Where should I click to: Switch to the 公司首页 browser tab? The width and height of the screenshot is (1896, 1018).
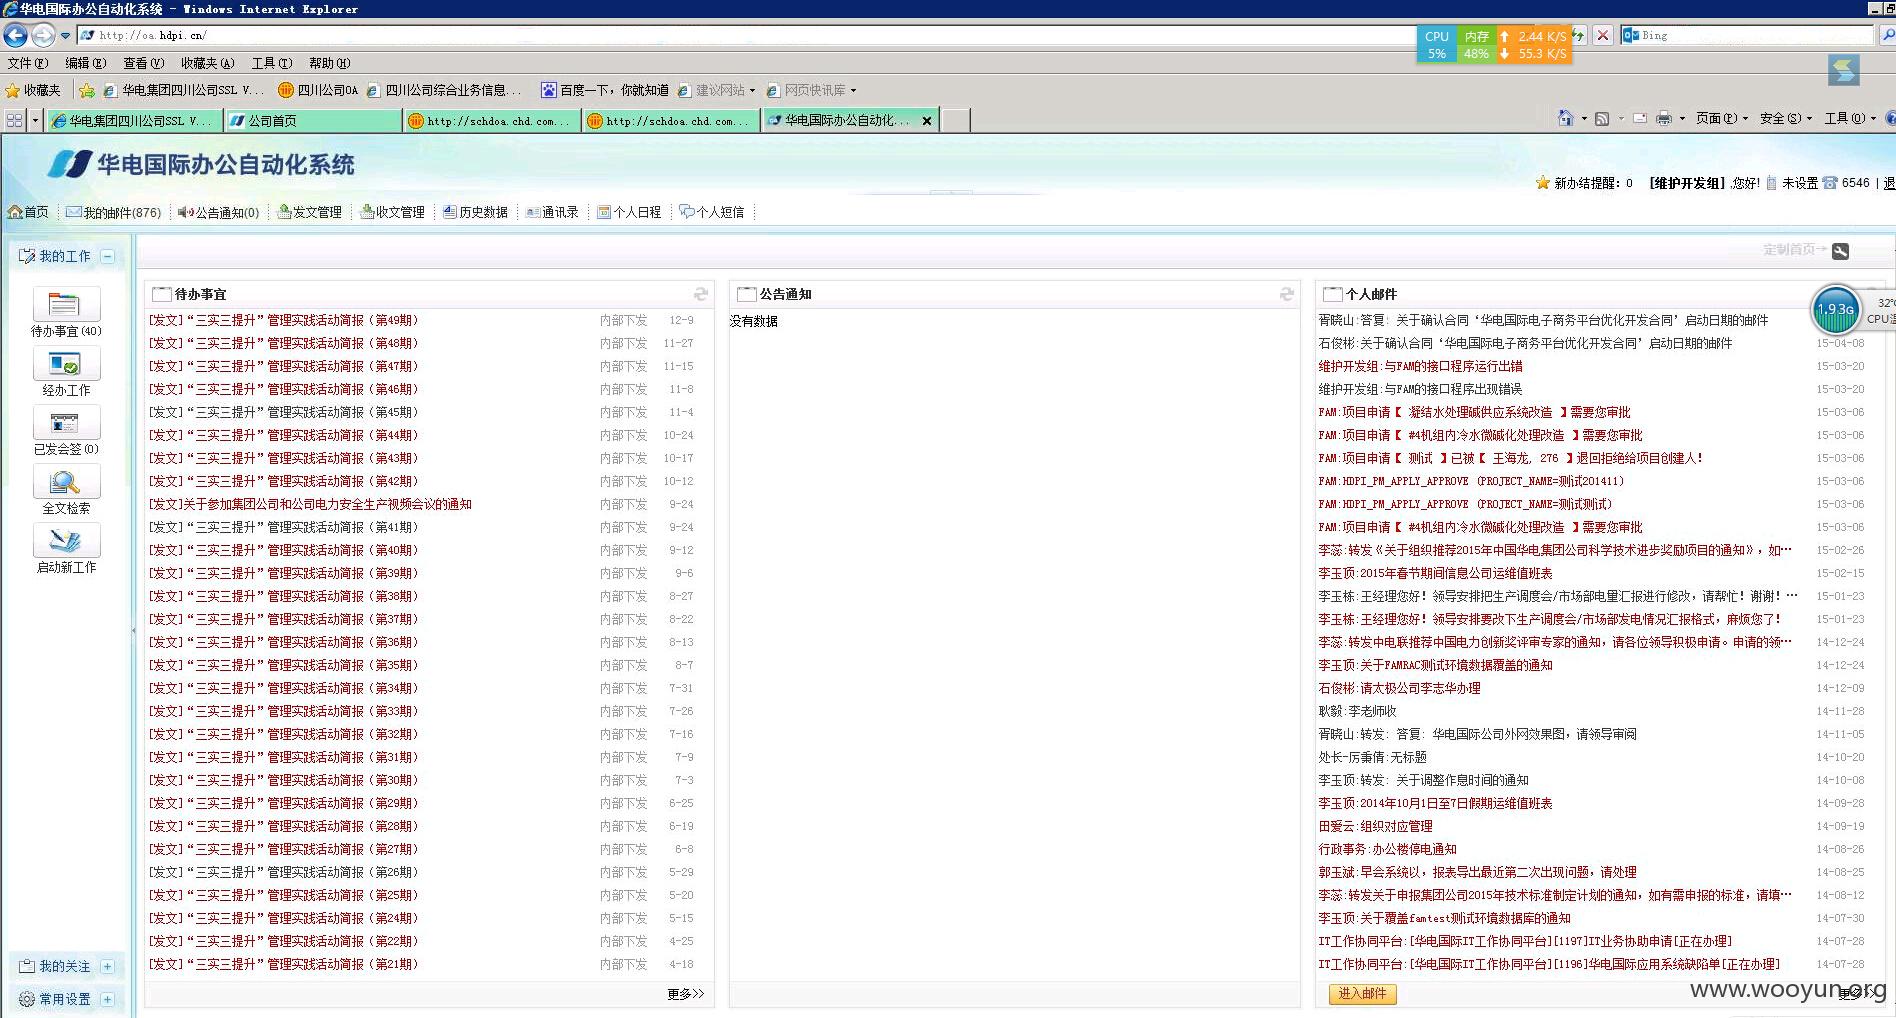[313, 121]
